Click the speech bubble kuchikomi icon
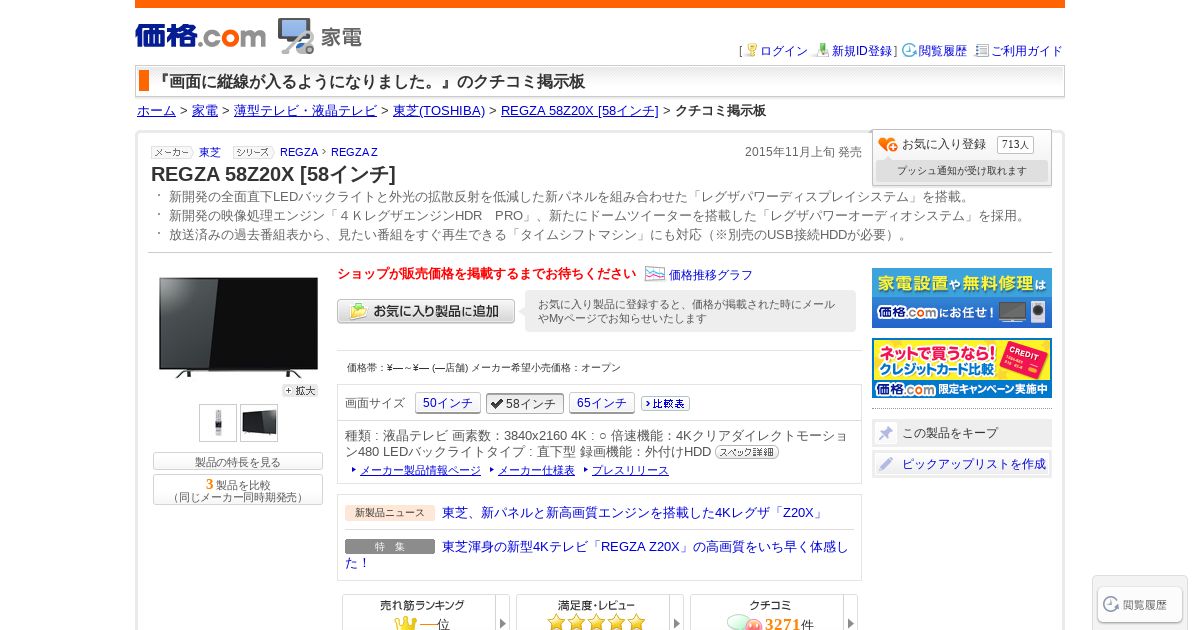The height and width of the screenshot is (630, 1200). (744, 623)
